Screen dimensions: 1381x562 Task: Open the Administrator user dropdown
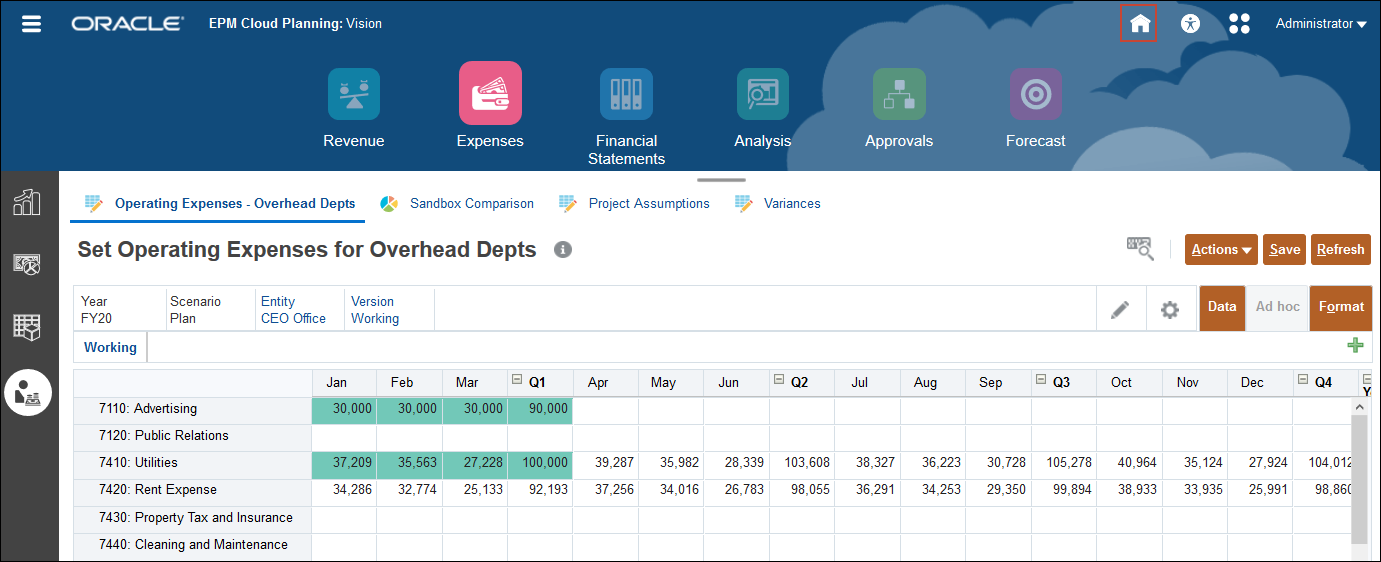[1320, 24]
